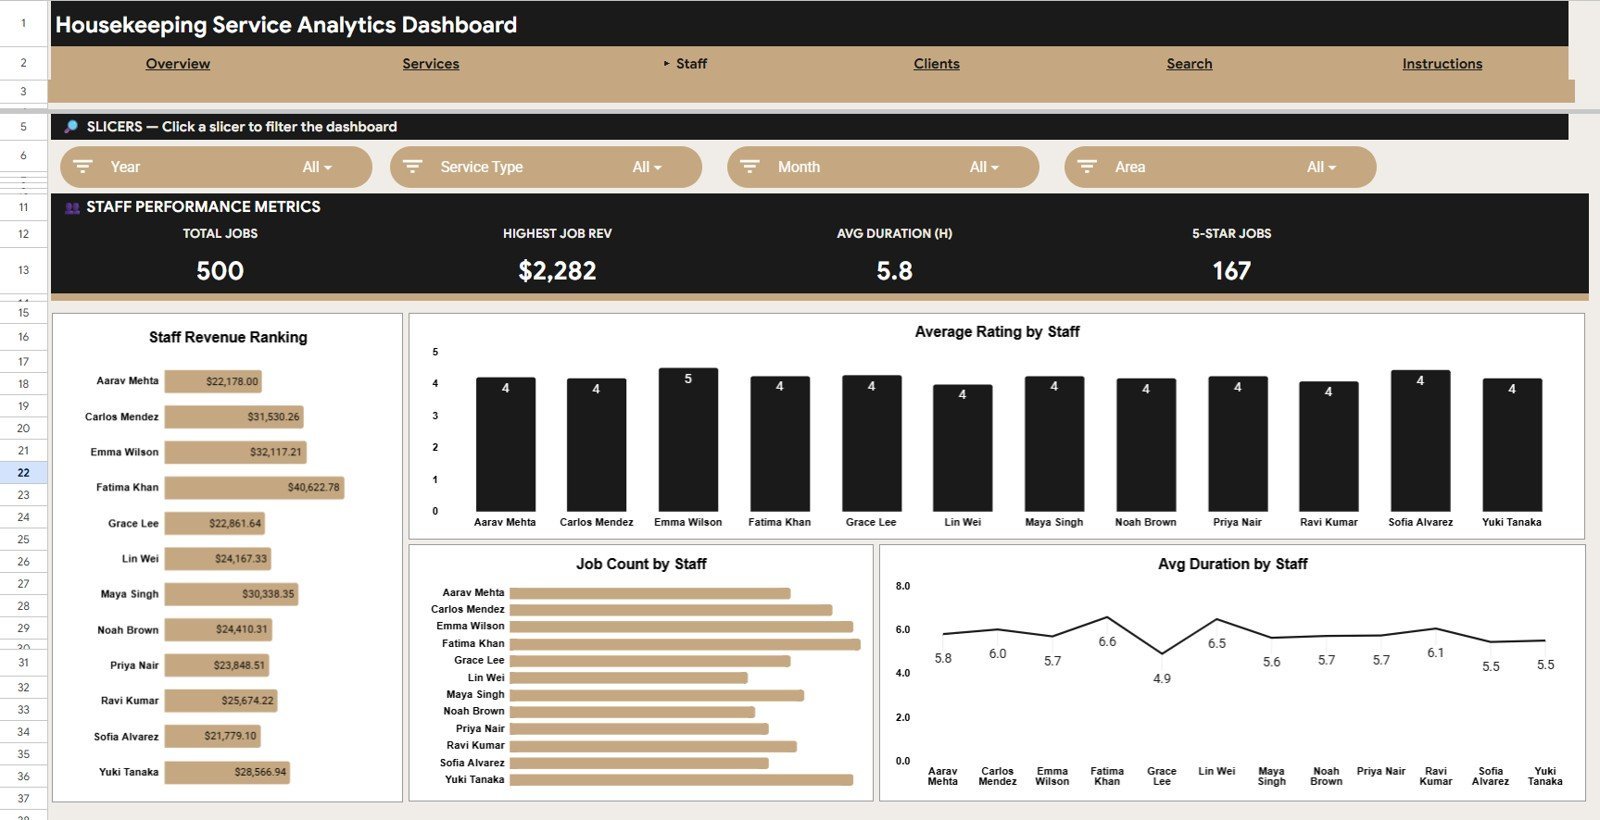Click Carlos Mendez revenue value $31,530.26
The image size is (1600, 820).
point(273,416)
